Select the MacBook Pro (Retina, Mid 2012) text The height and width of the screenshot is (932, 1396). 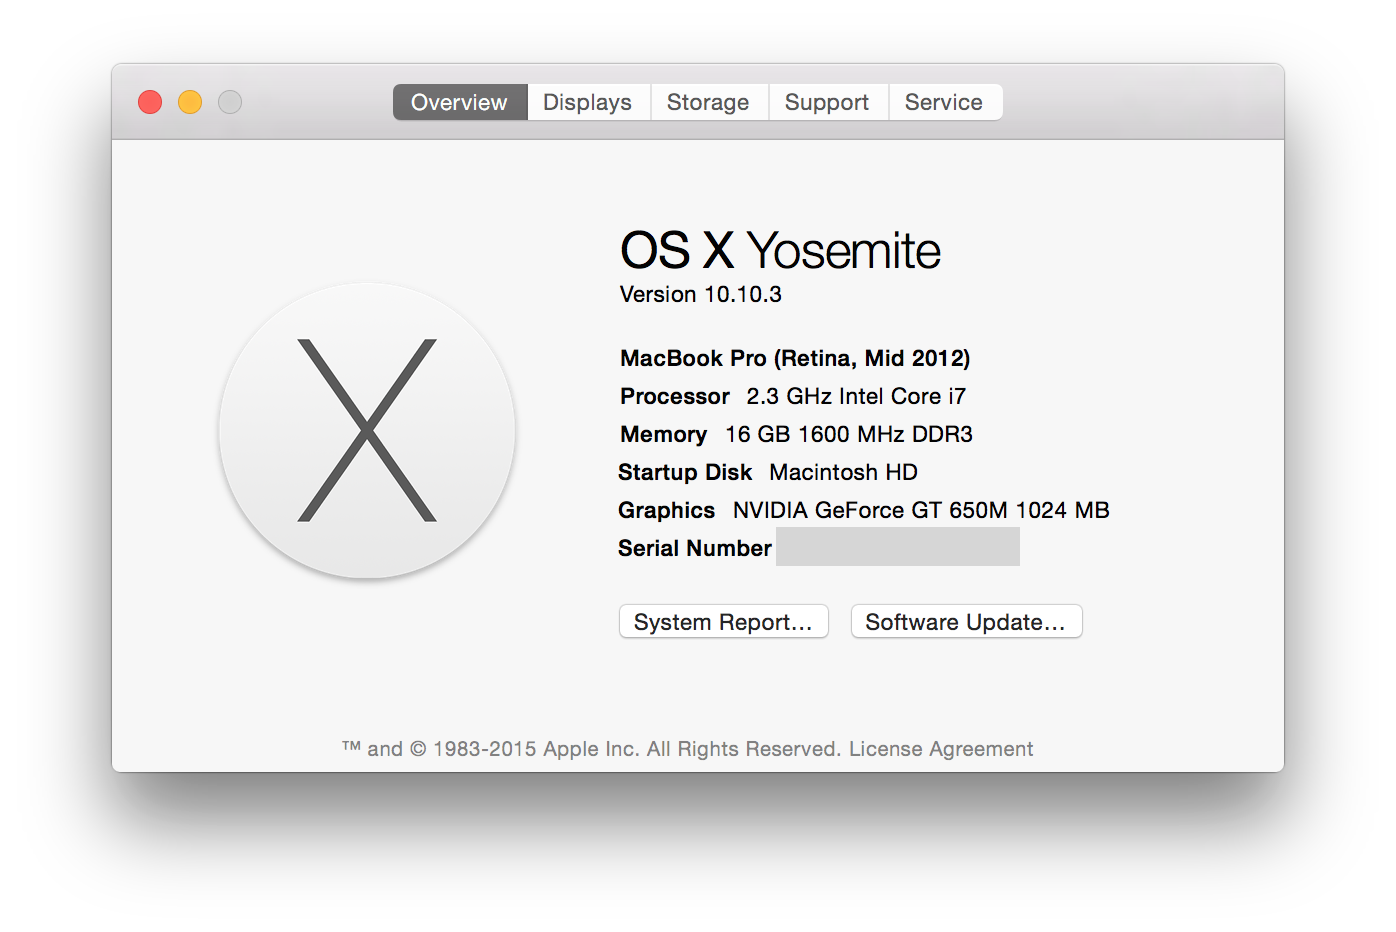tap(795, 358)
